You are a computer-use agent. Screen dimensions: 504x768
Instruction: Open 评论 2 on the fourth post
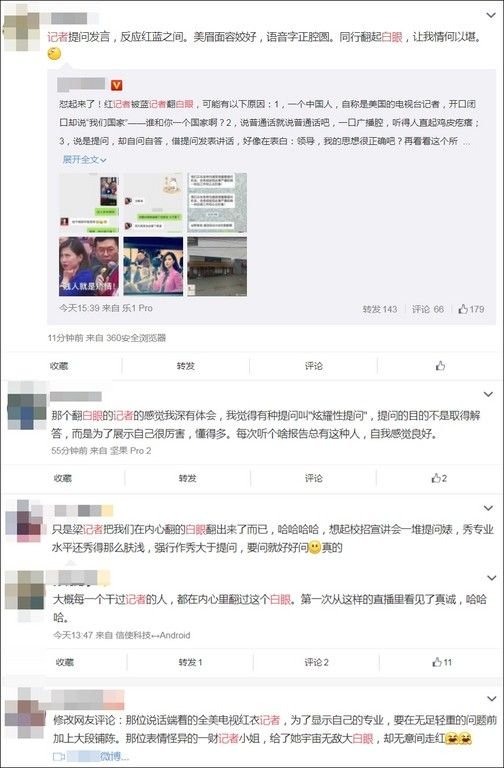click(316, 662)
